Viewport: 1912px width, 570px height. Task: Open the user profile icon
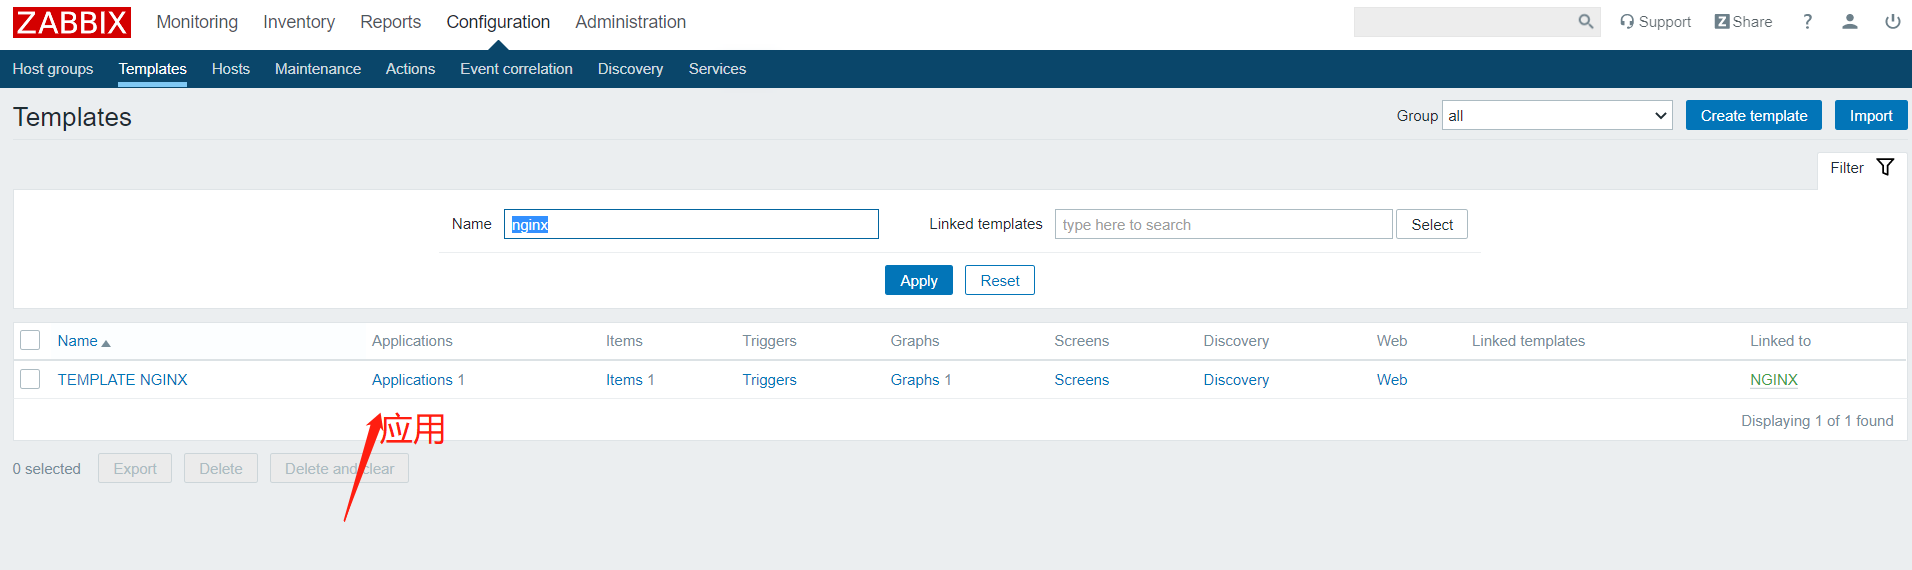point(1850,22)
